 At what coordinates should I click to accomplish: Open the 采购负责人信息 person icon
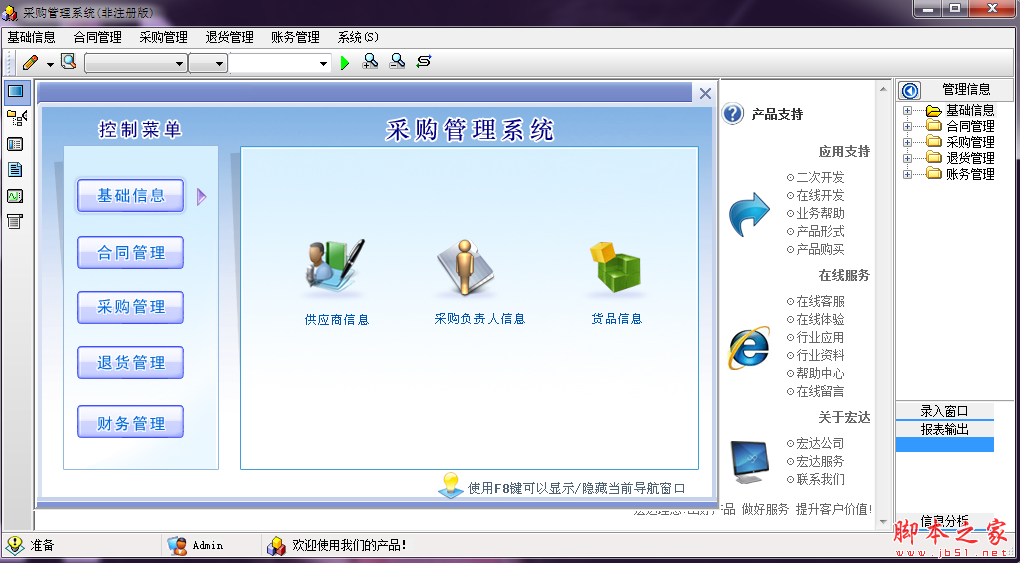click(465, 267)
